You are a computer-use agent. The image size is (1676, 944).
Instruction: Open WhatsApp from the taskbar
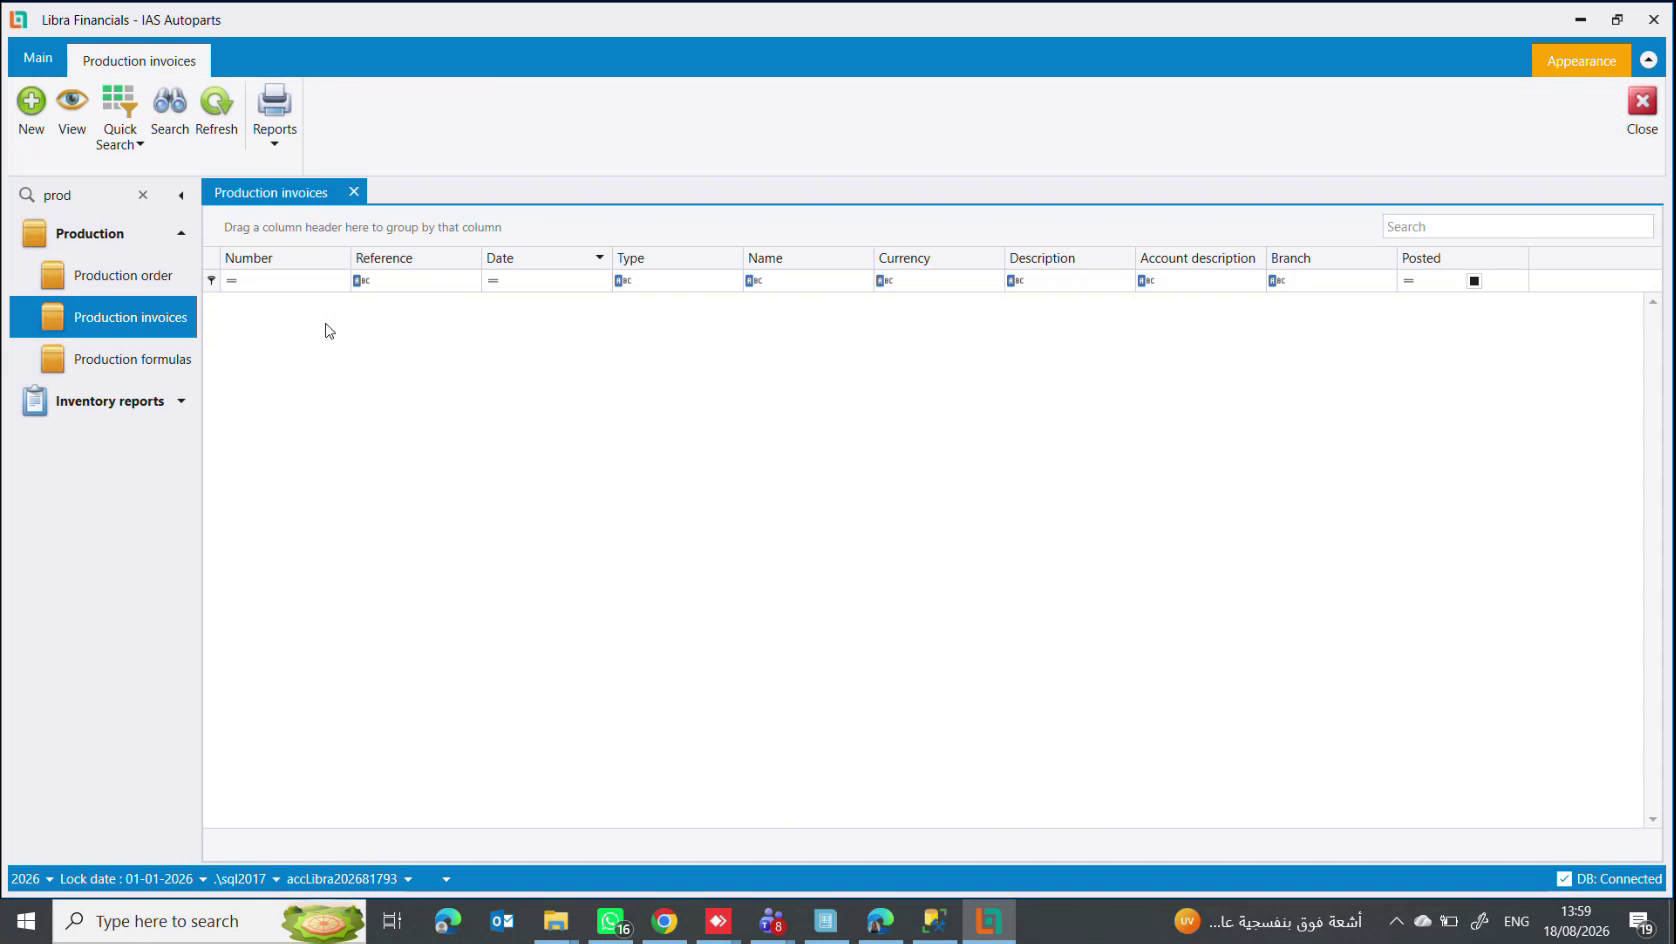pyautogui.click(x=610, y=921)
